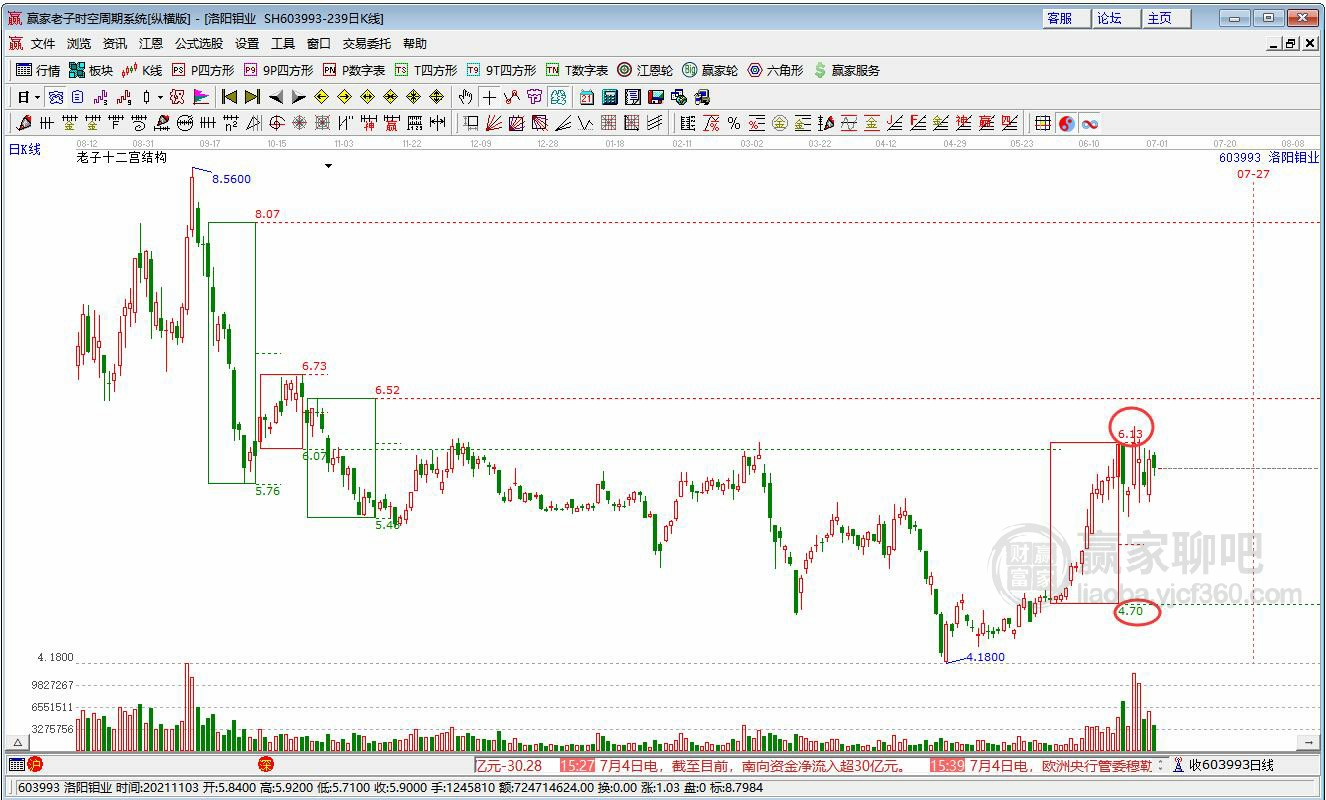Image resolution: width=1326 pixels, height=800 pixels.
Task: Open the 文件 menu
Action: coord(43,44)
